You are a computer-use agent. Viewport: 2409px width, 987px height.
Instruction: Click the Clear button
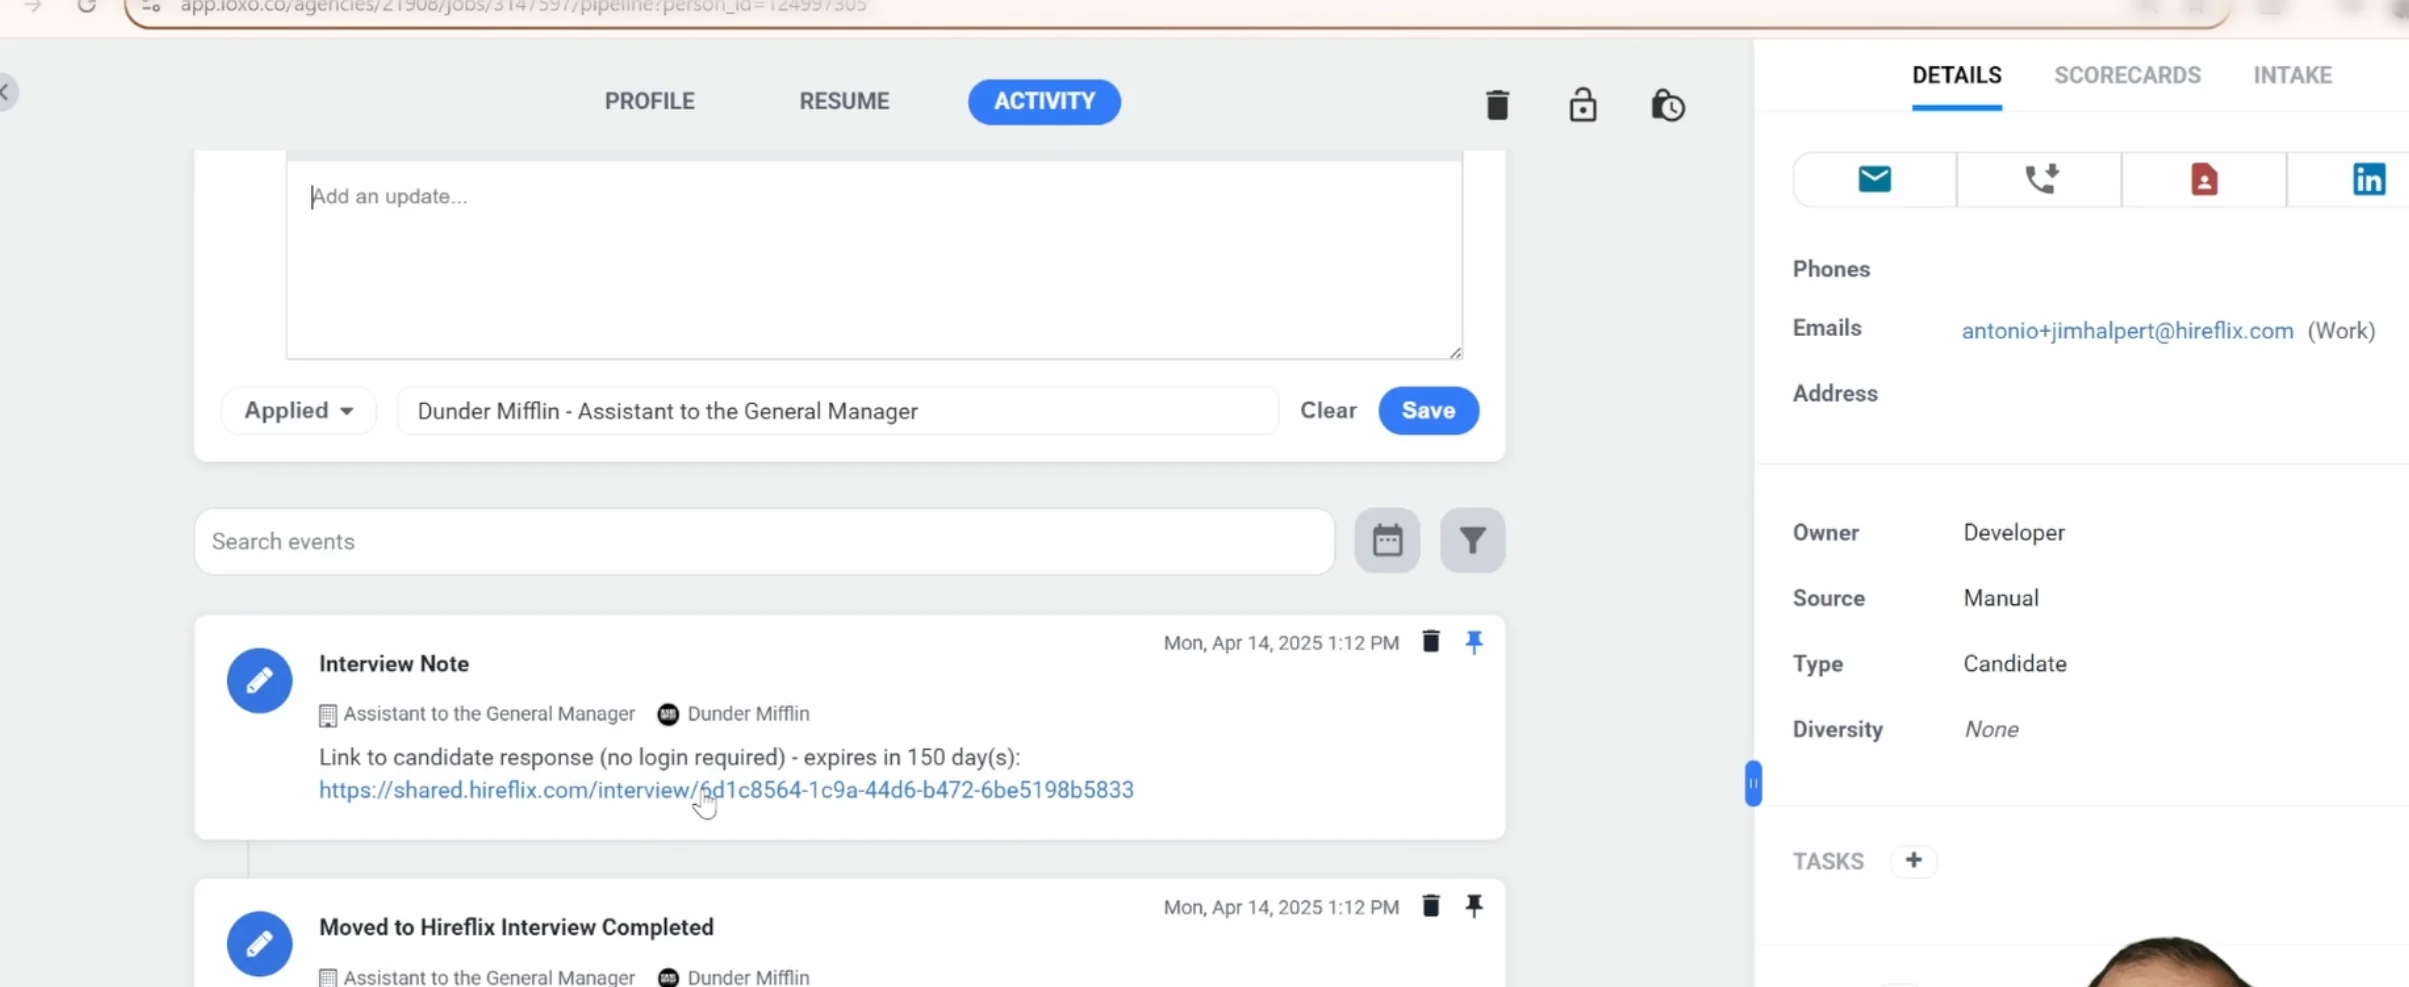[1327, 410]
